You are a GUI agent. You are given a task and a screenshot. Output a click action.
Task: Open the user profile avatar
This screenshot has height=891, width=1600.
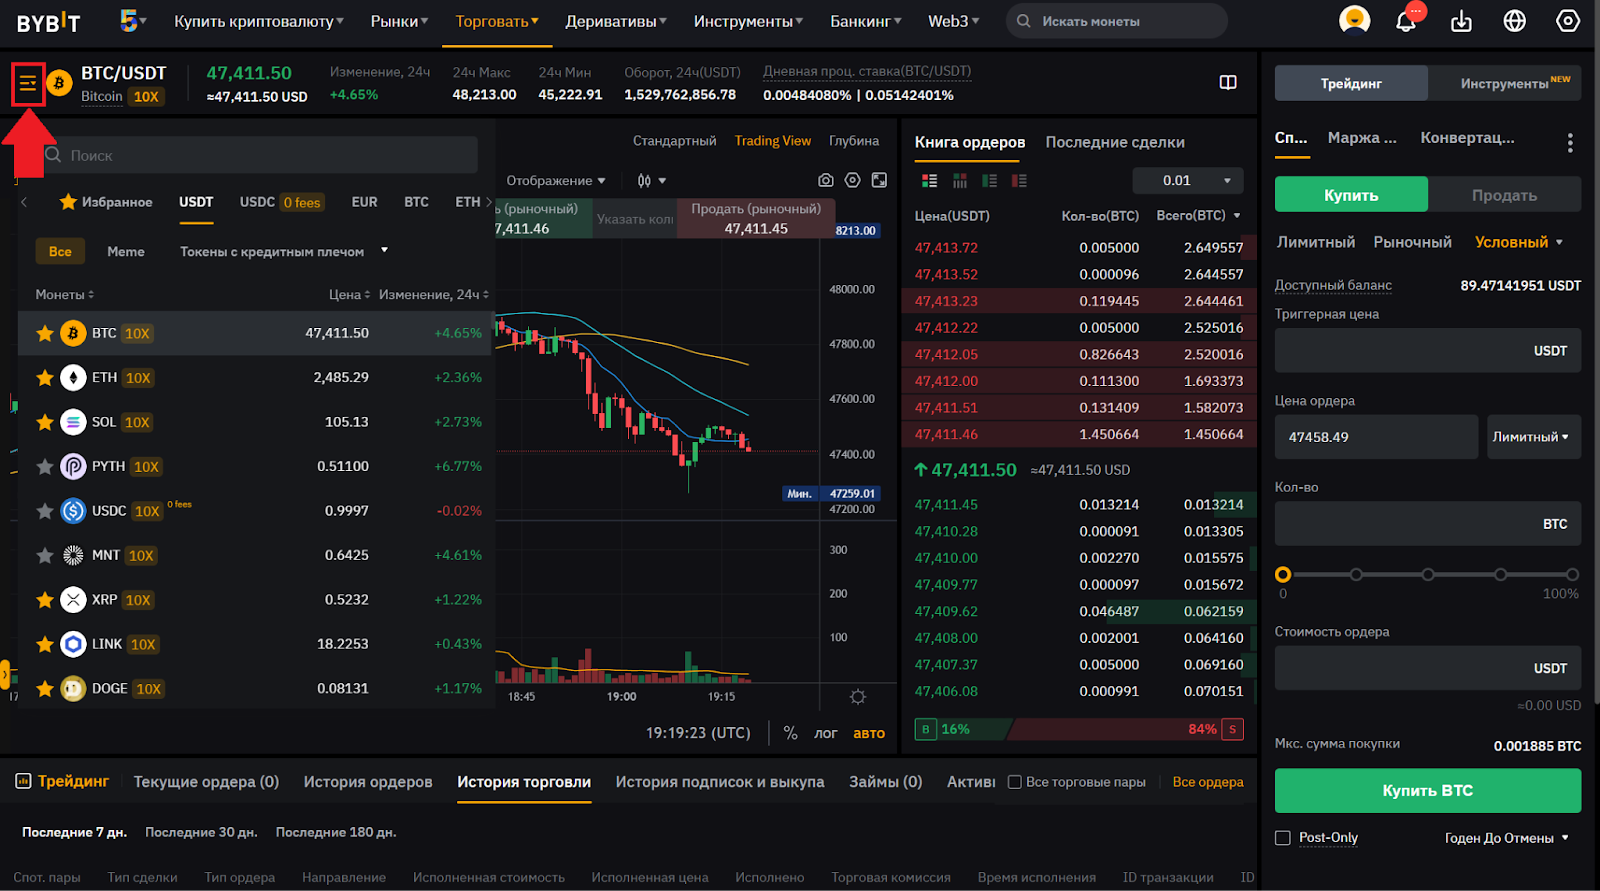(x=1354, y=20)
